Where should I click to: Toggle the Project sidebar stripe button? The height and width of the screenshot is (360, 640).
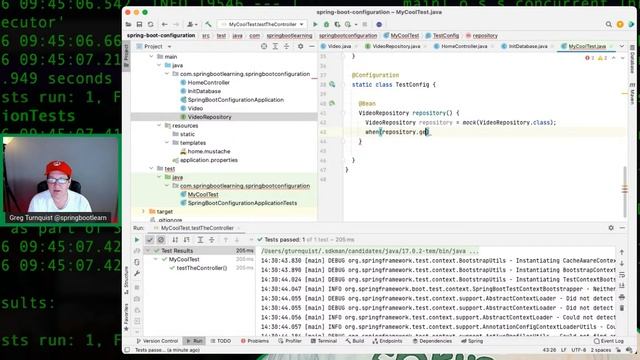tap(126, 56)
